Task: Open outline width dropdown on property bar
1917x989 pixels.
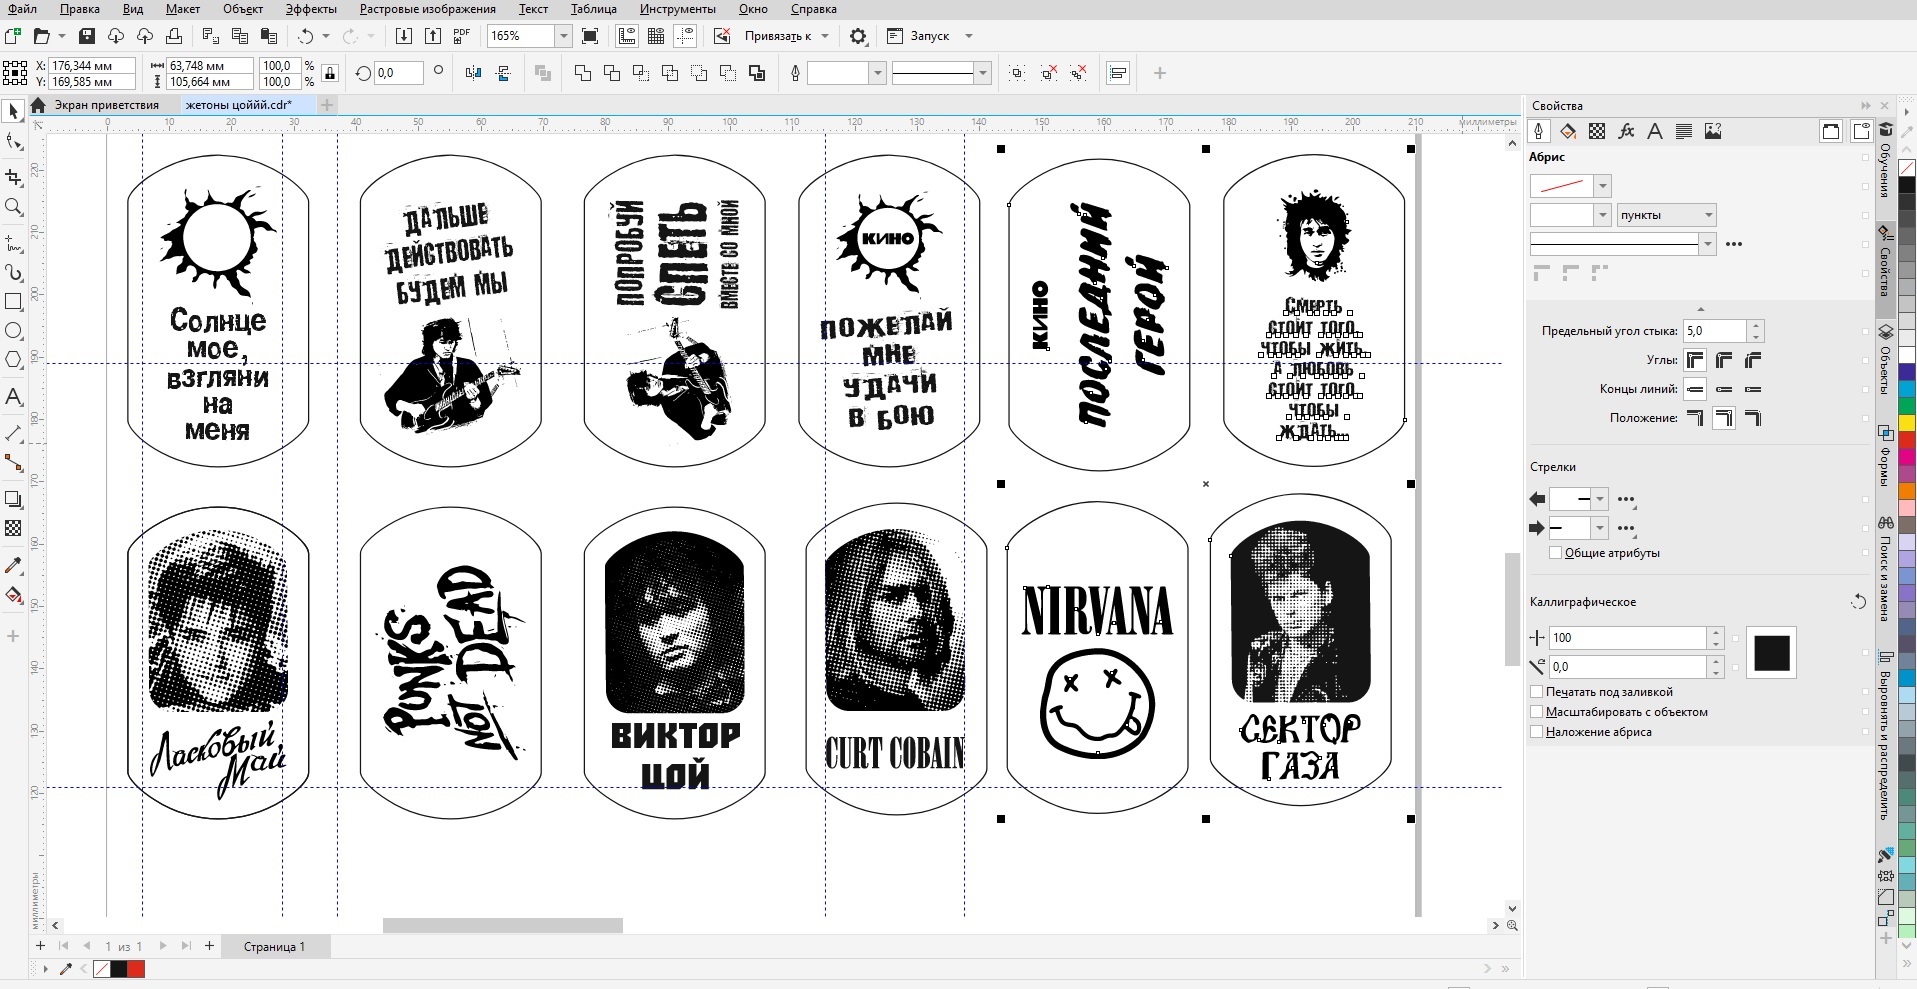Action: (877, 73)
